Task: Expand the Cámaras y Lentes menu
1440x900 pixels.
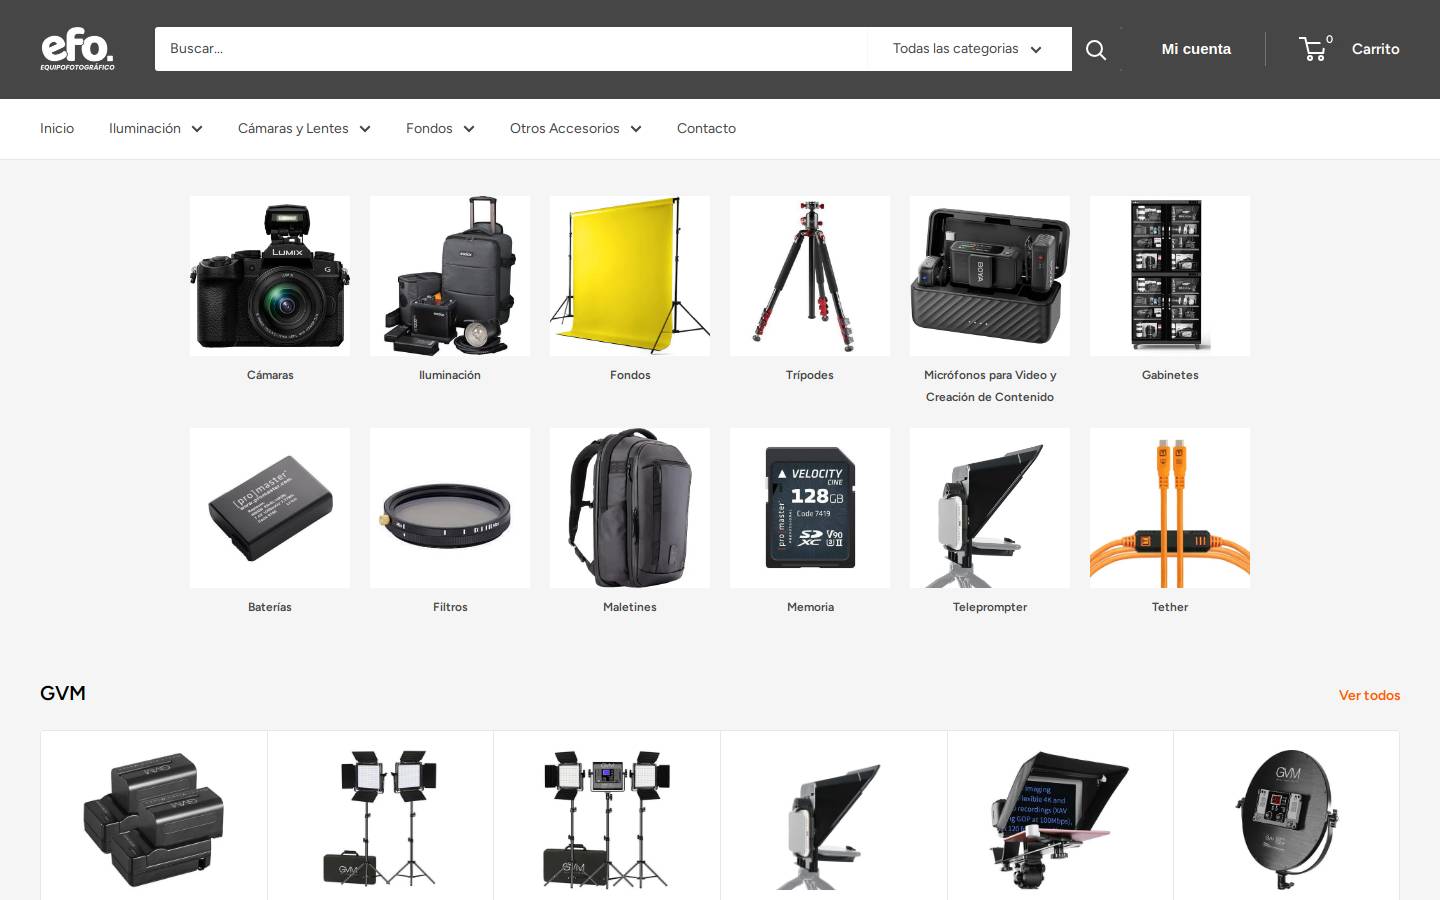Action: click(304, 128)
